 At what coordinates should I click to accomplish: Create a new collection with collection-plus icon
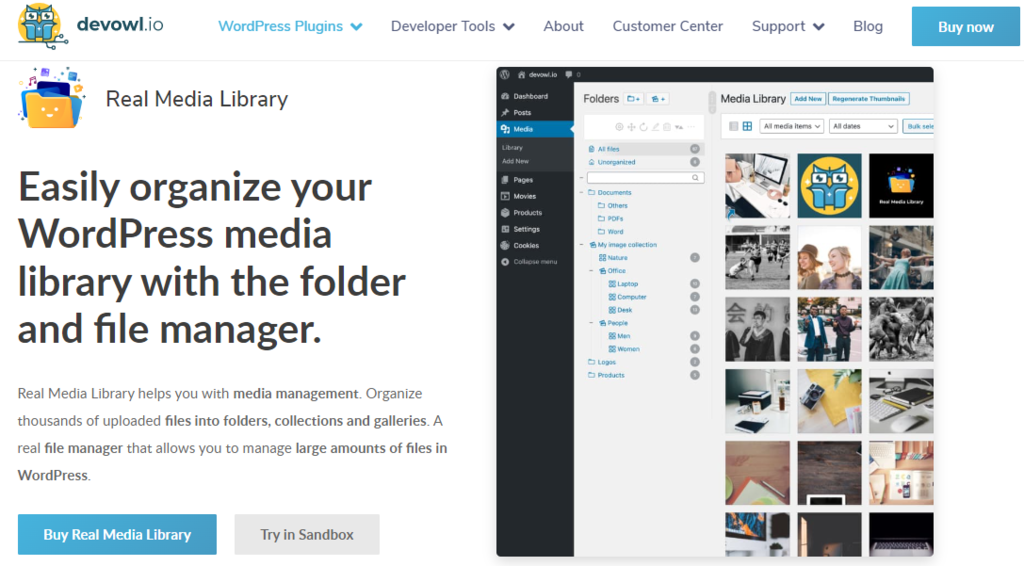[x=658, y=99]
